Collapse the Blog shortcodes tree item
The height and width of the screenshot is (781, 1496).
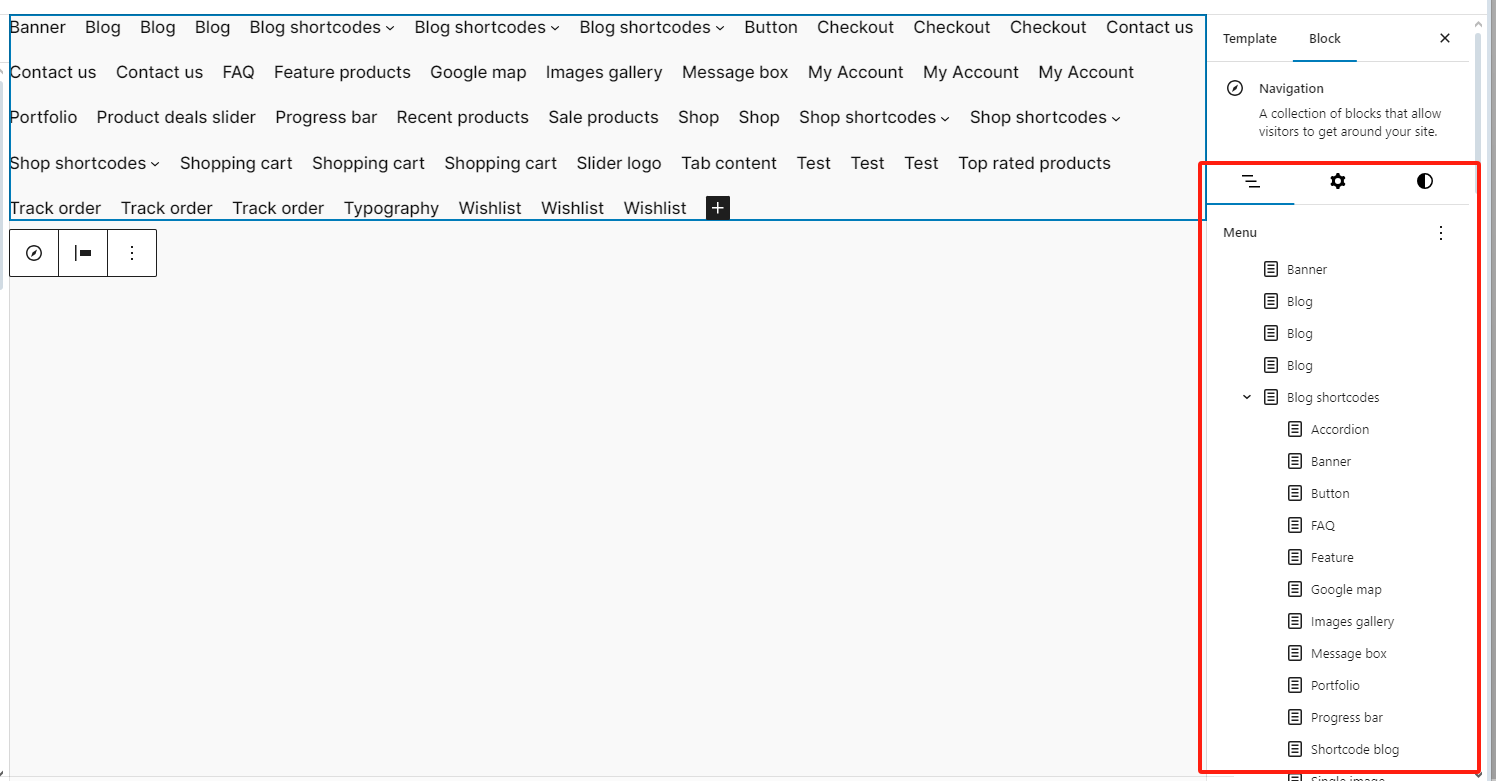[1247, 397]
